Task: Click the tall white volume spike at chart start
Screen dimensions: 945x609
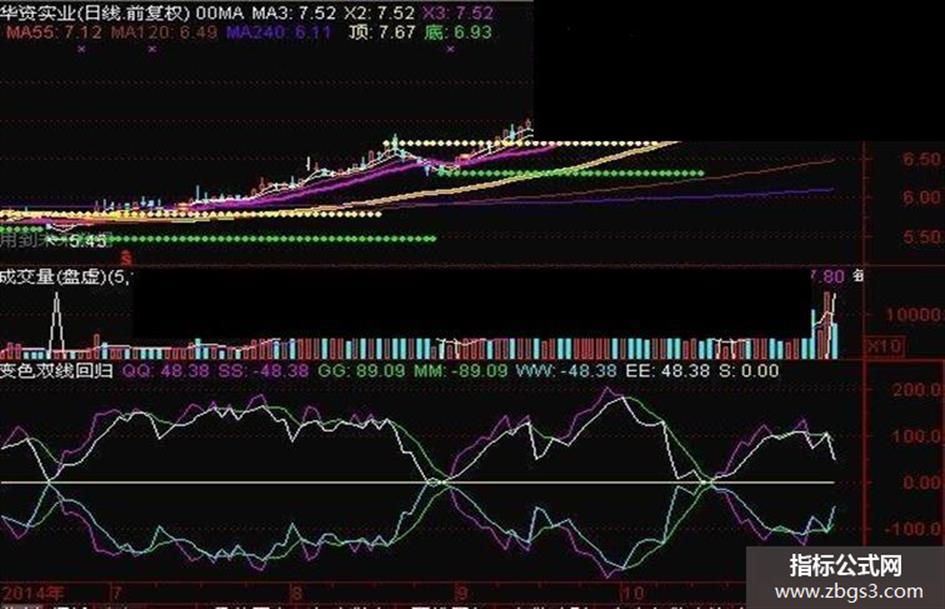Action: tap(57, 323)
